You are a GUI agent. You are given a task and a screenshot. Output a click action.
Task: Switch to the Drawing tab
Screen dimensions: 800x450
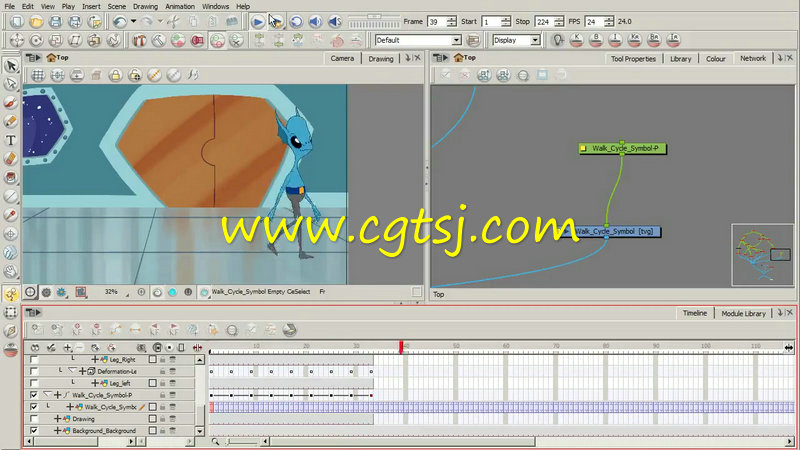pos(381,59)
